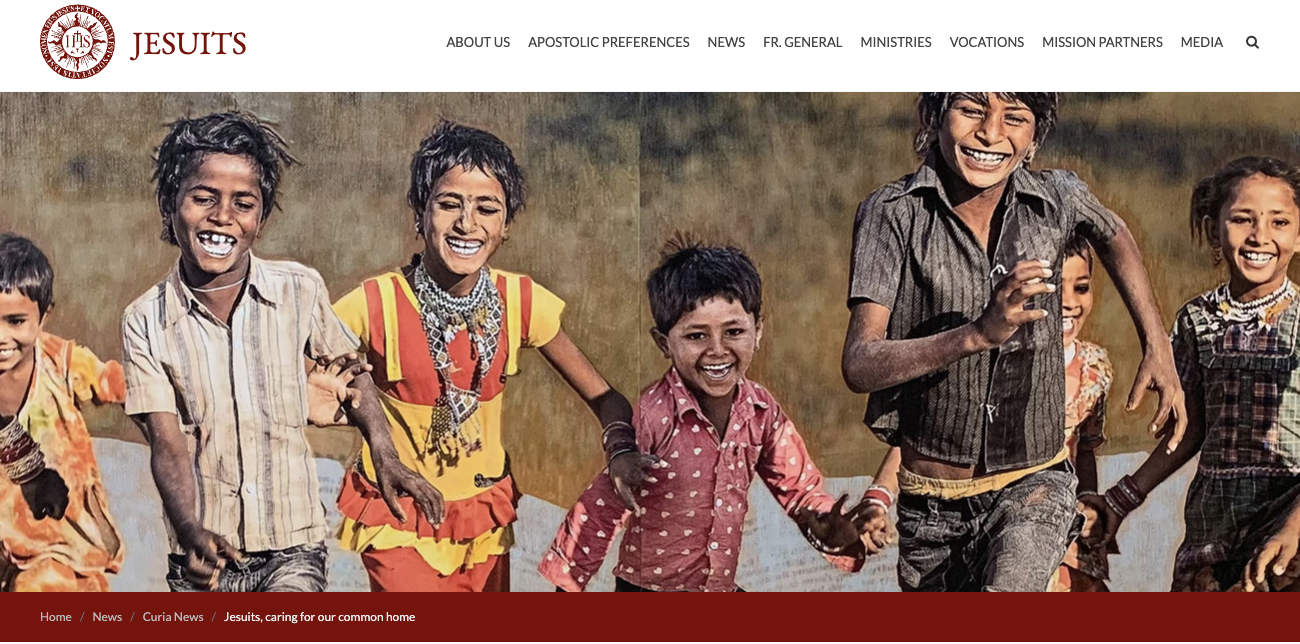Image resolution: width=1300 pixels, height=644 pixels.
Task: Open the Apostolic Preferences menu item
Action: 609,42
